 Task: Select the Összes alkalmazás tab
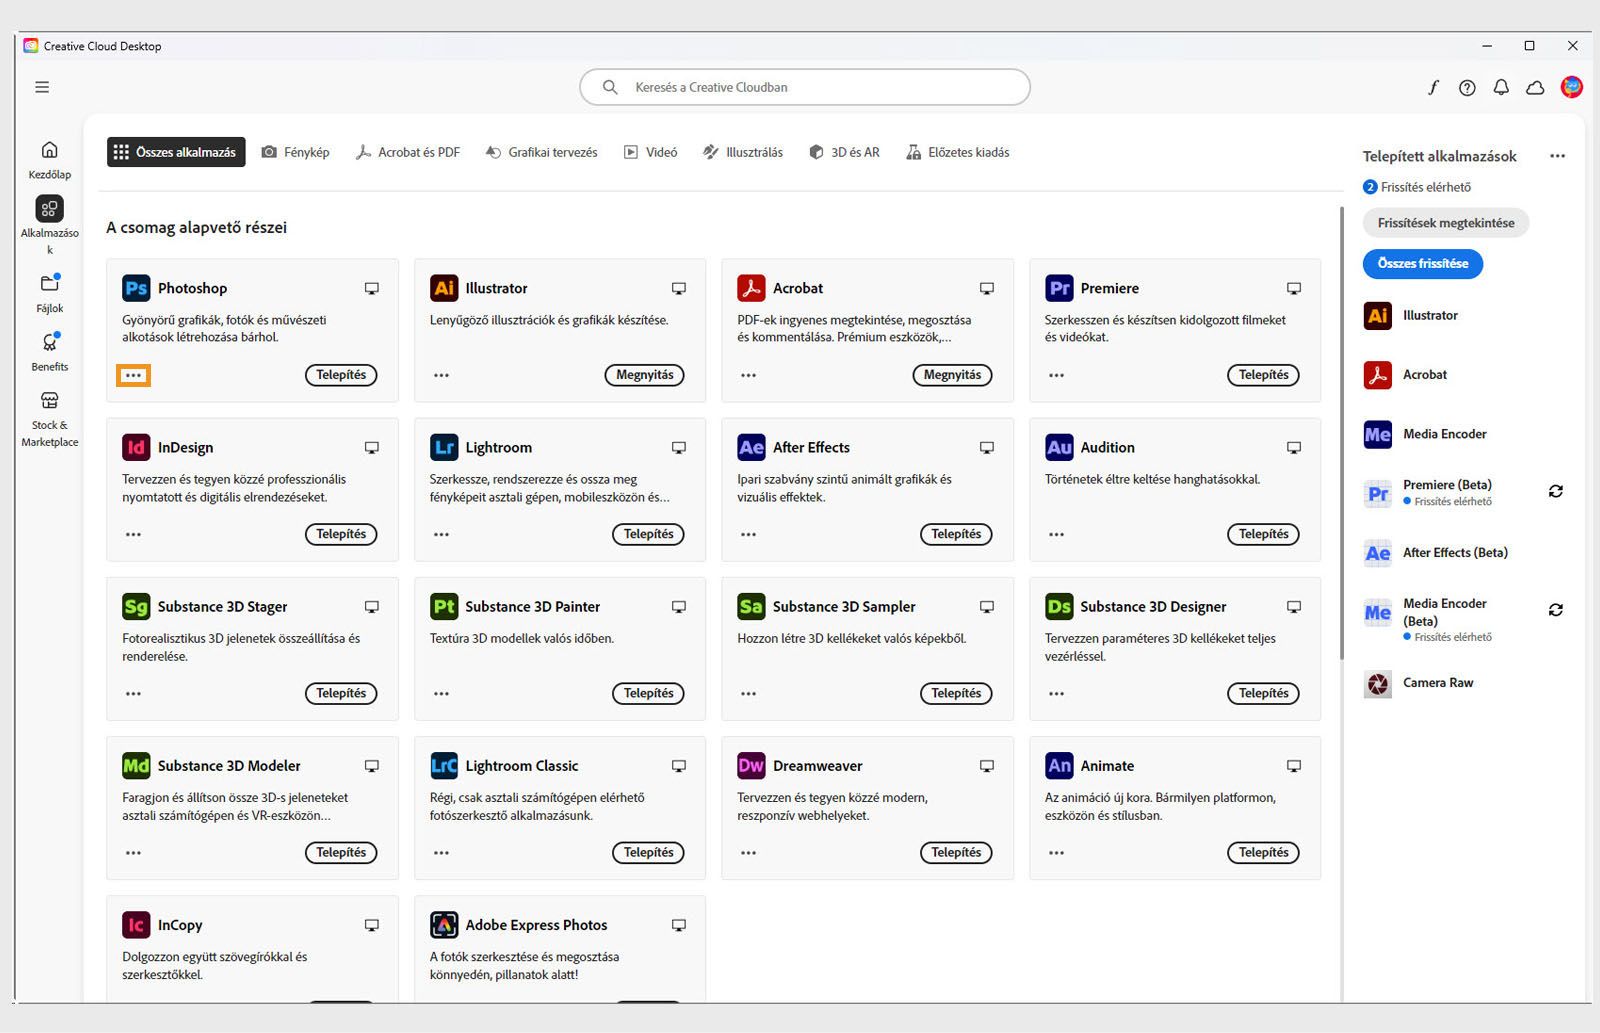176,152
